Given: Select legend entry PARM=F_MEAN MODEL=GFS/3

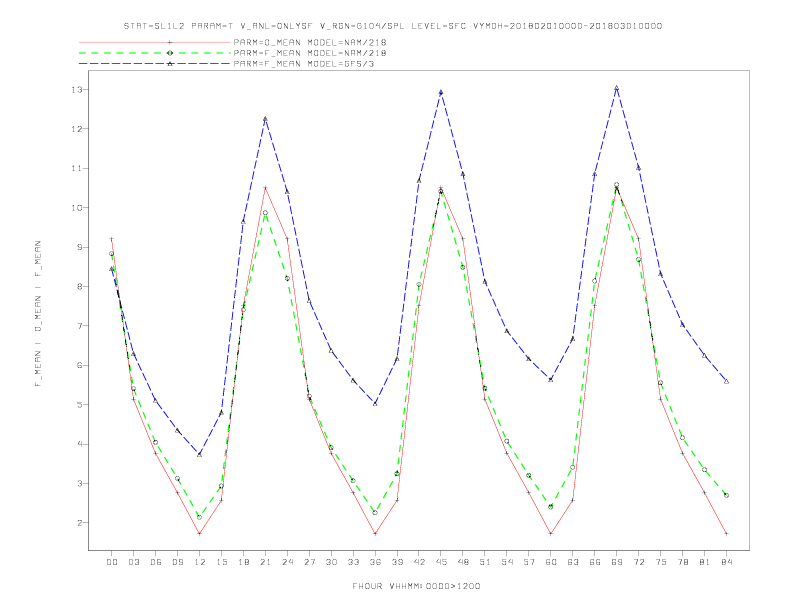Looking at the screenshot, I should click(x=304, y=64).
